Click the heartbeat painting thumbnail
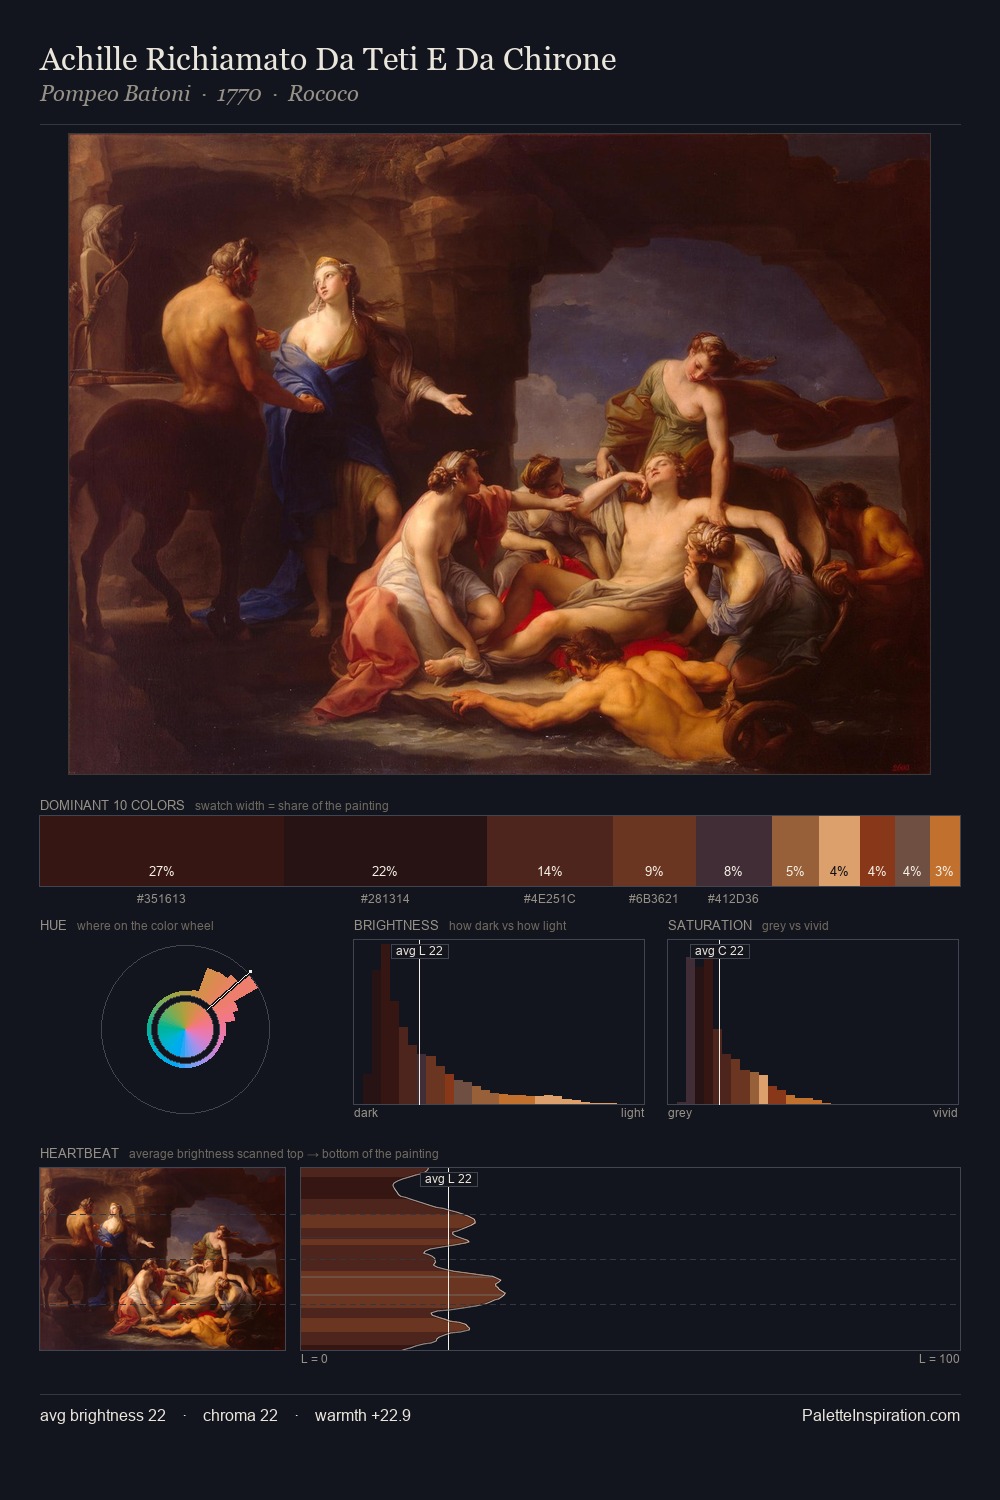1000x1500 pixels. click(162, 1259)
